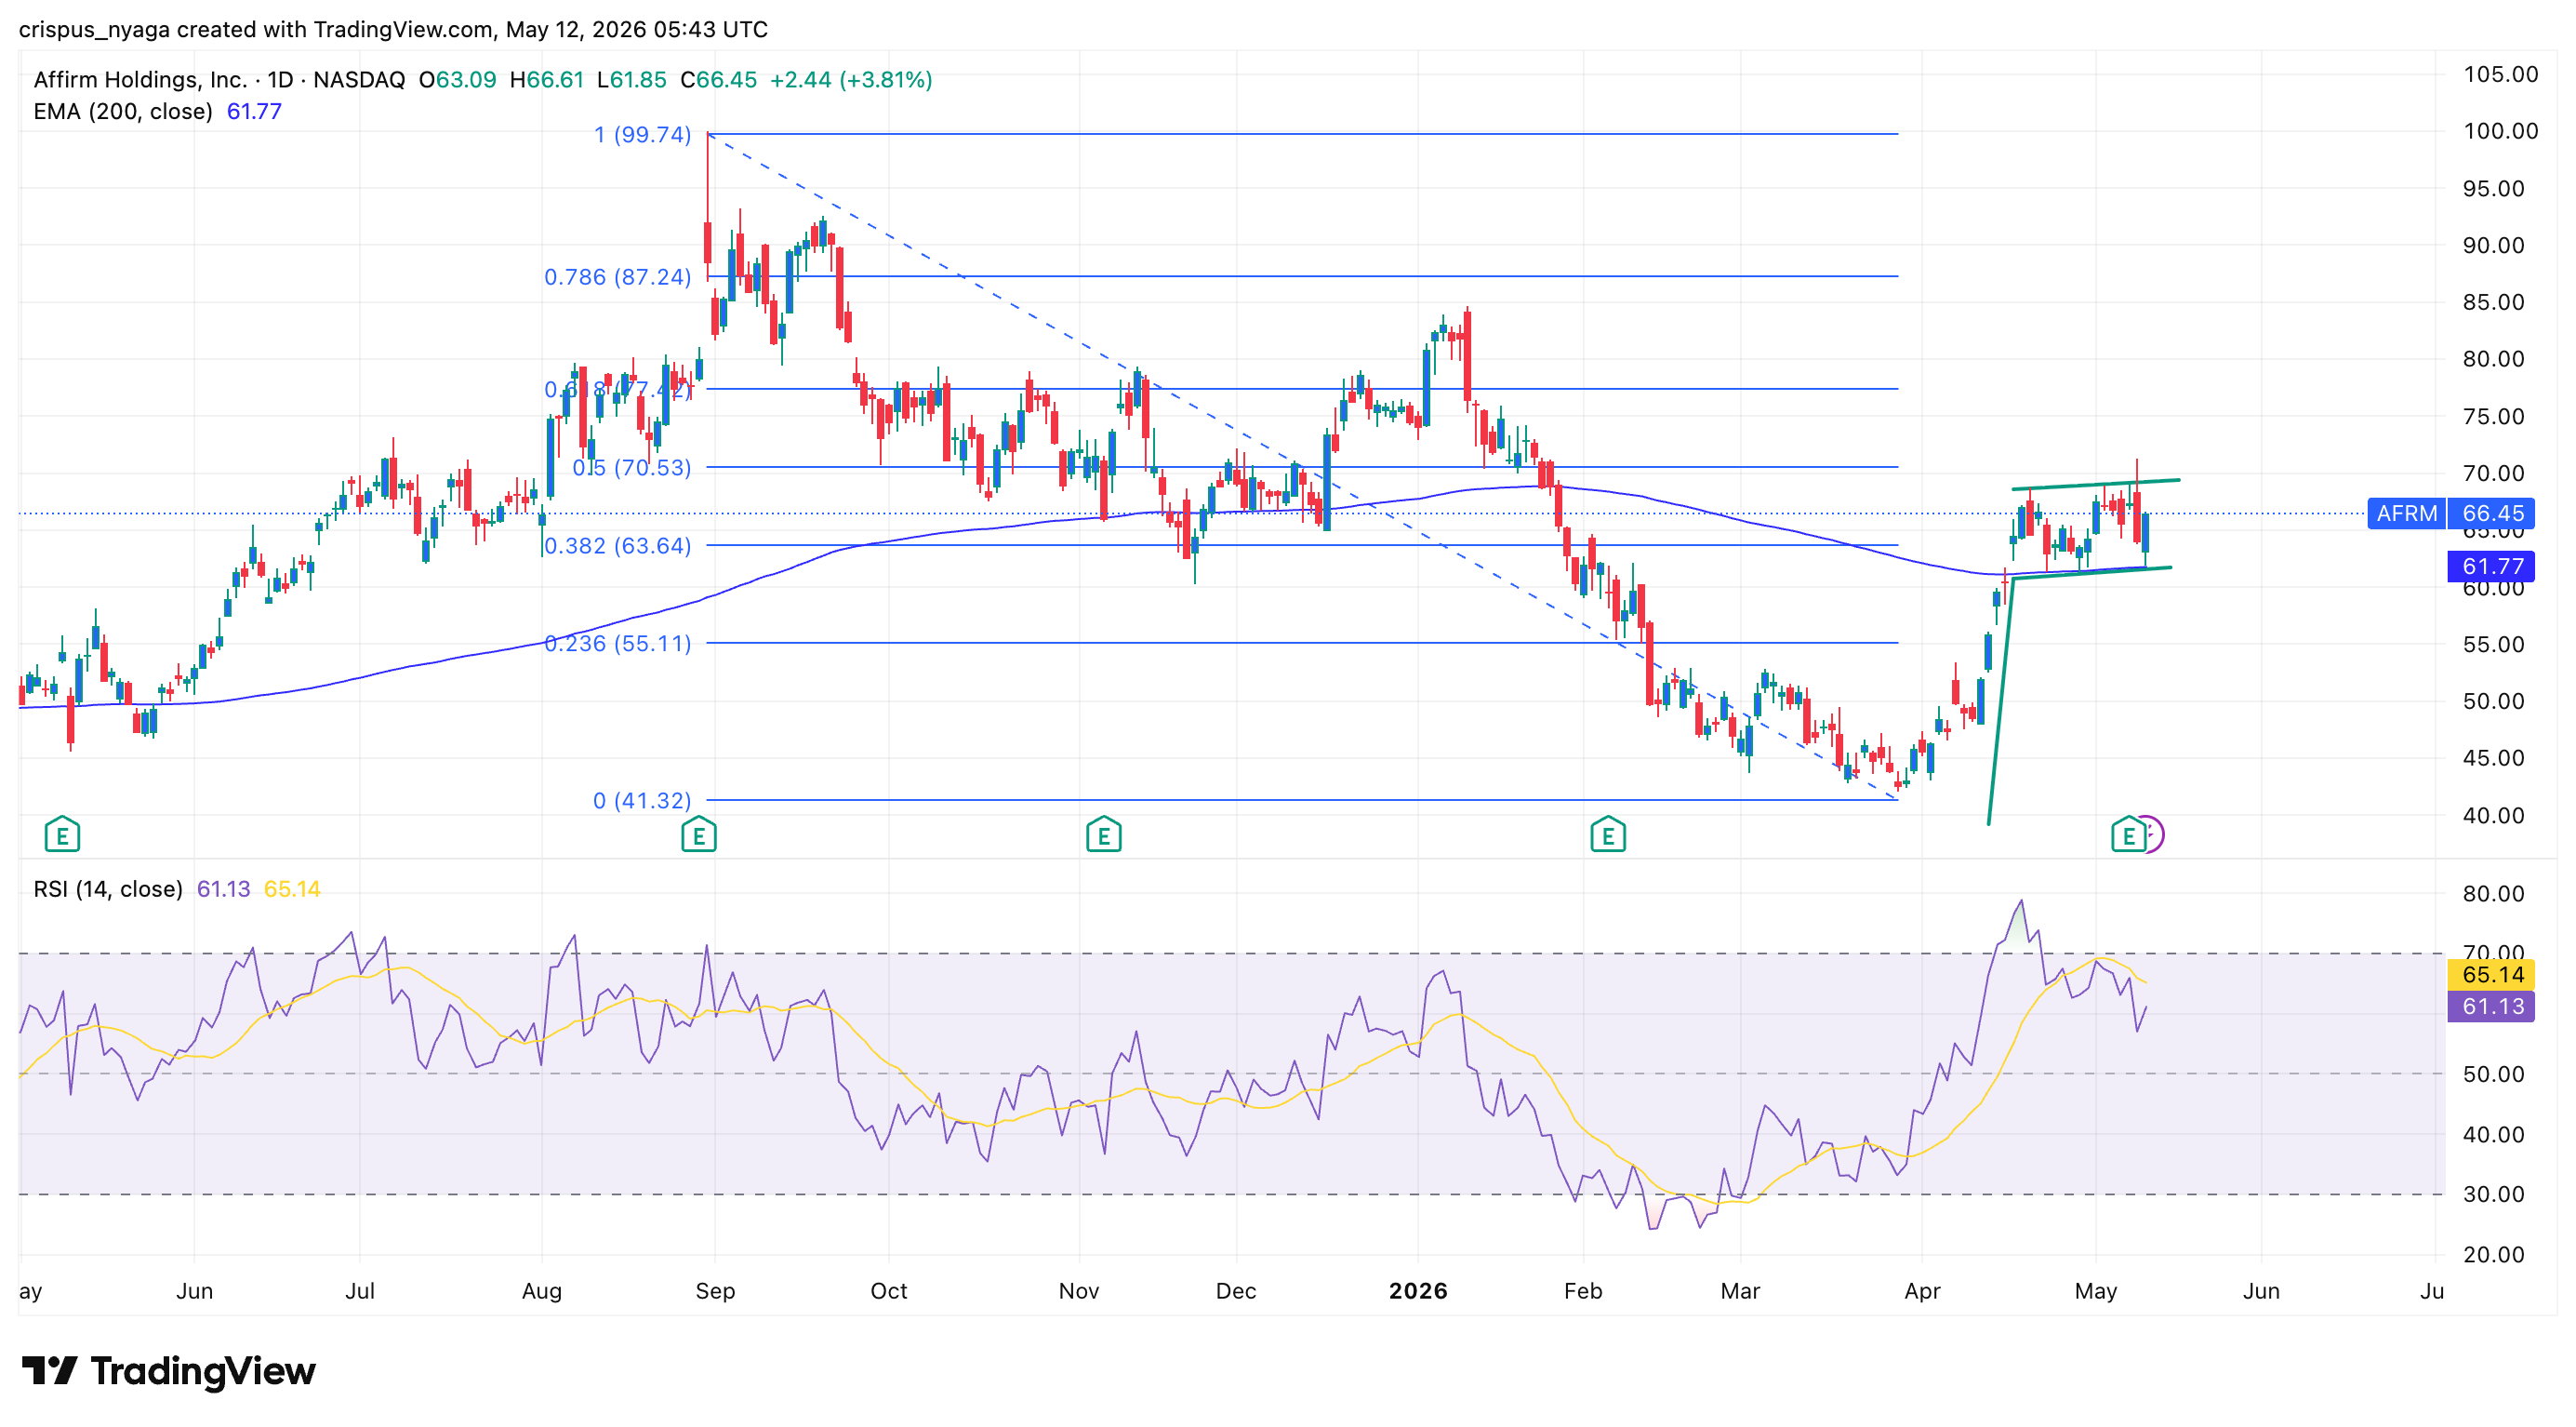Click the 75.00 price scale label
This screenshot has height=1427, width=2576.
[x=2493, y=416]
